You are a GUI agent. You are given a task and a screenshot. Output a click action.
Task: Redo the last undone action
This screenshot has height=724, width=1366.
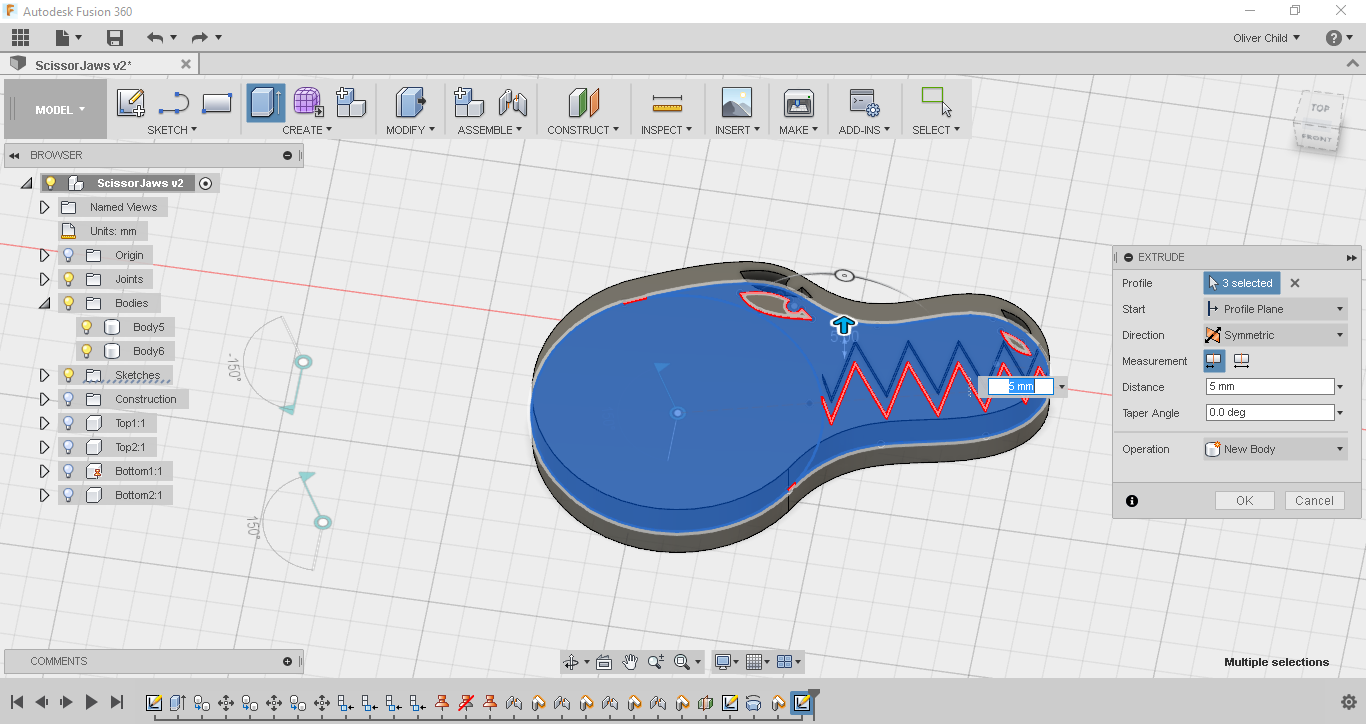pos(199,38)
